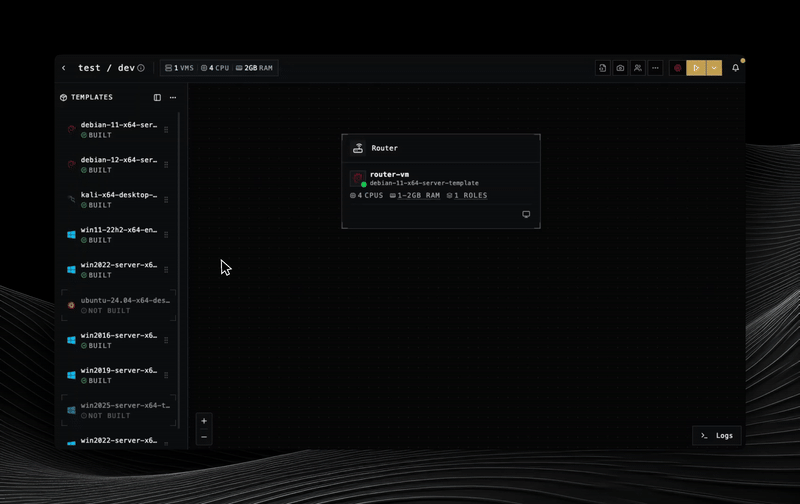Open the users icon in the toolbar

(x=637, y=68)
